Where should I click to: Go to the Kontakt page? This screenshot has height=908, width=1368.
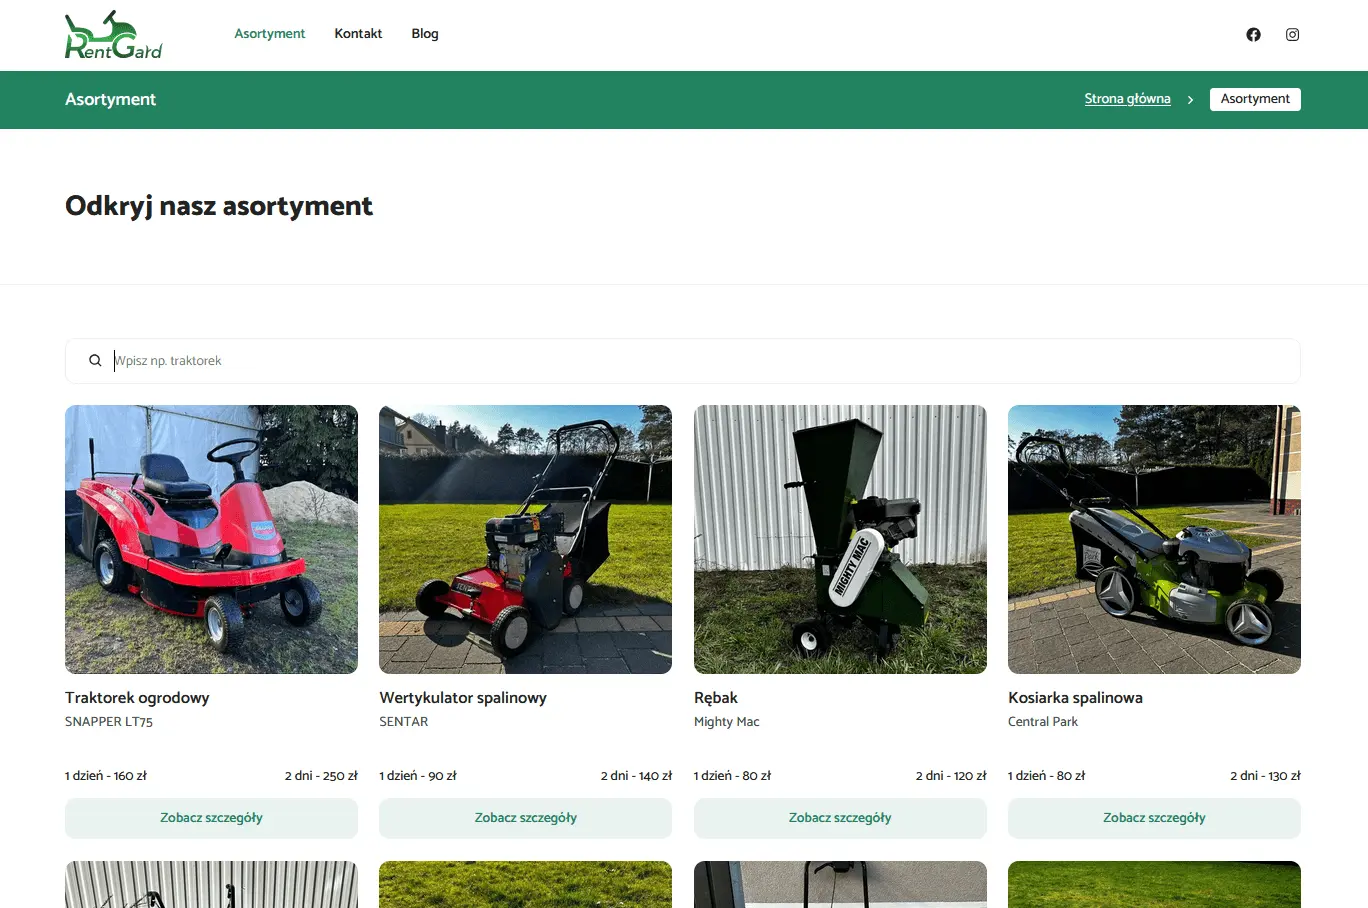click(358, 34)
